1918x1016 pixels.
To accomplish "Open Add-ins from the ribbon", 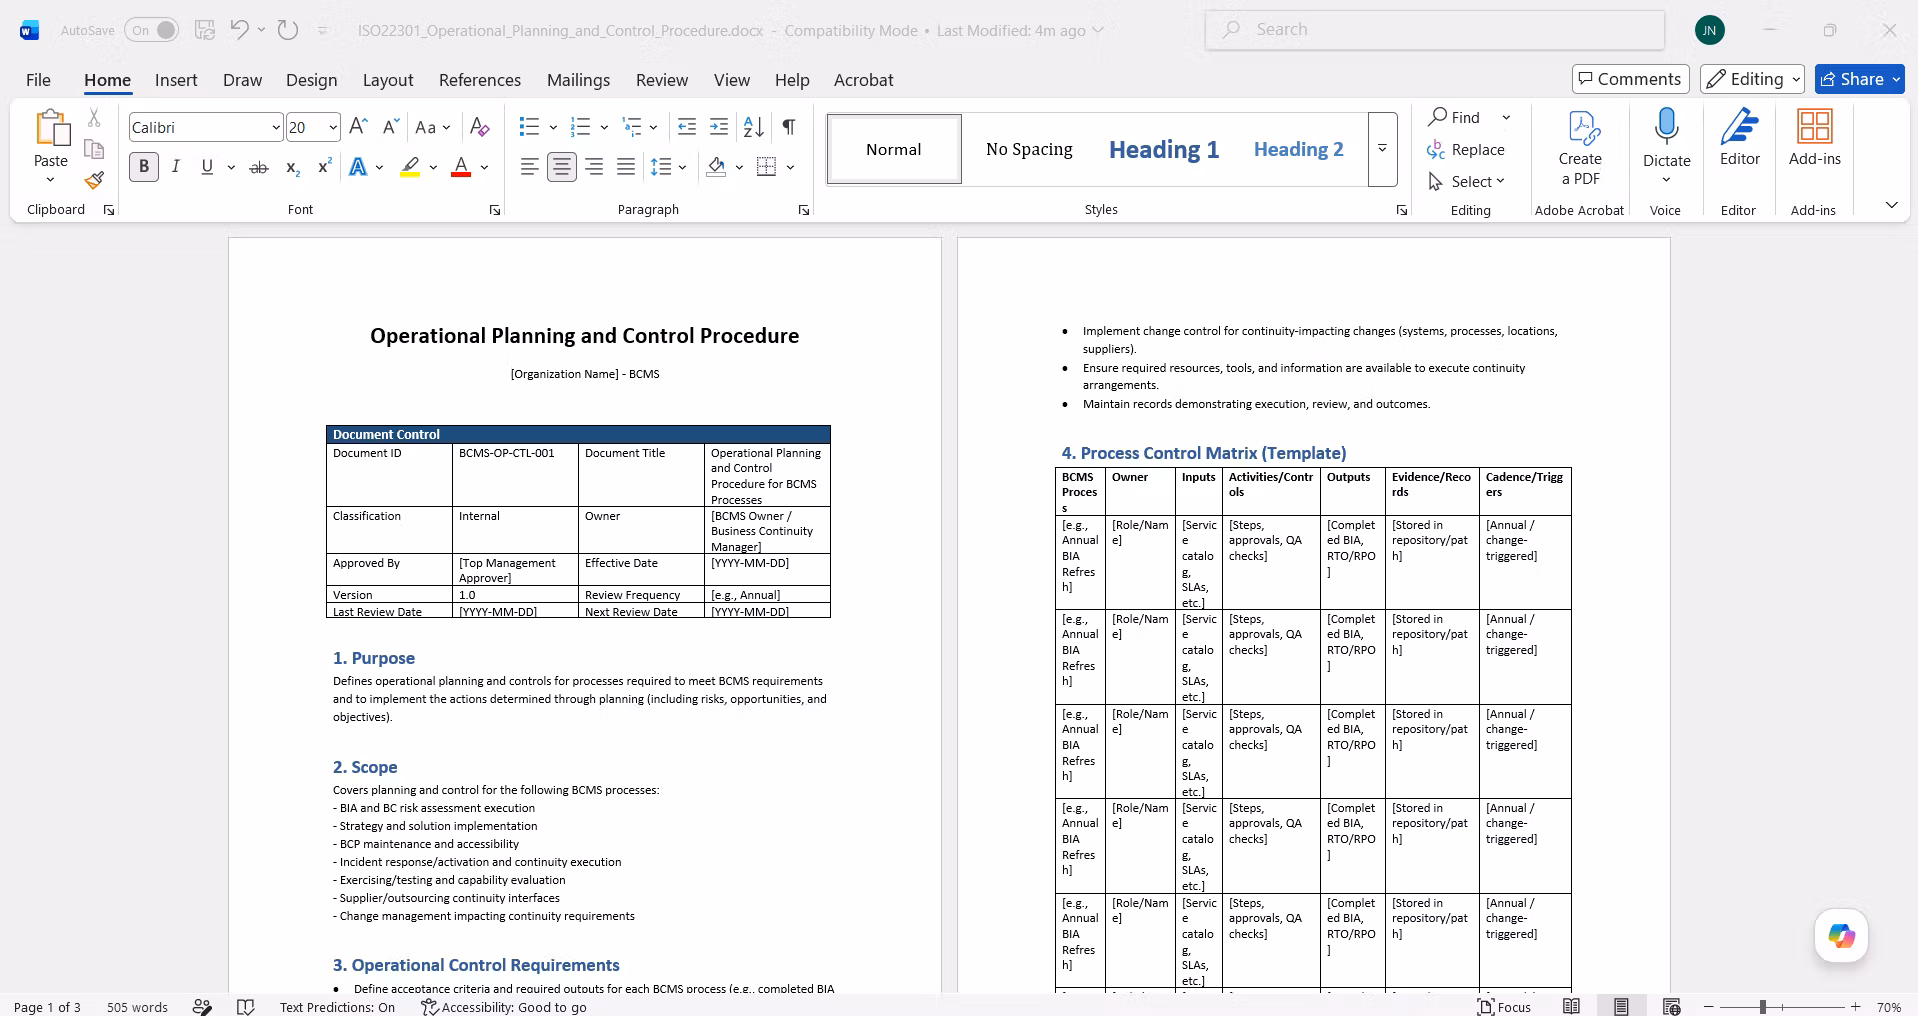I will coord(1814,138).
